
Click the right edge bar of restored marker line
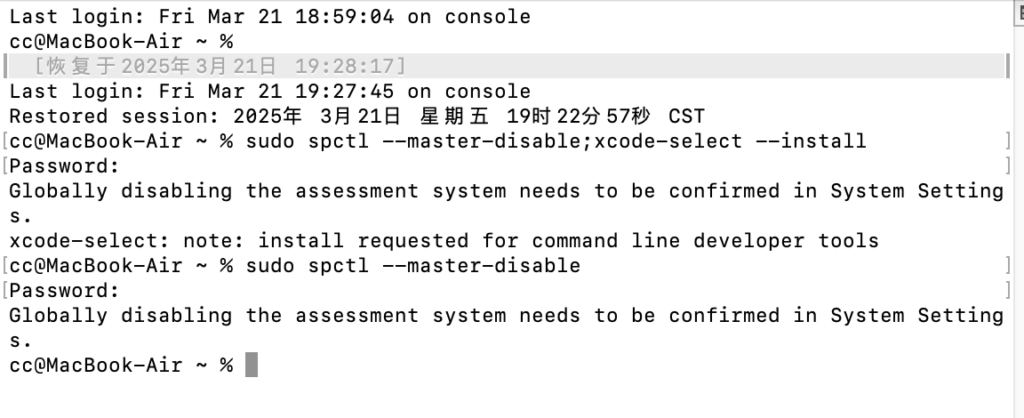tap(1008, 66)
